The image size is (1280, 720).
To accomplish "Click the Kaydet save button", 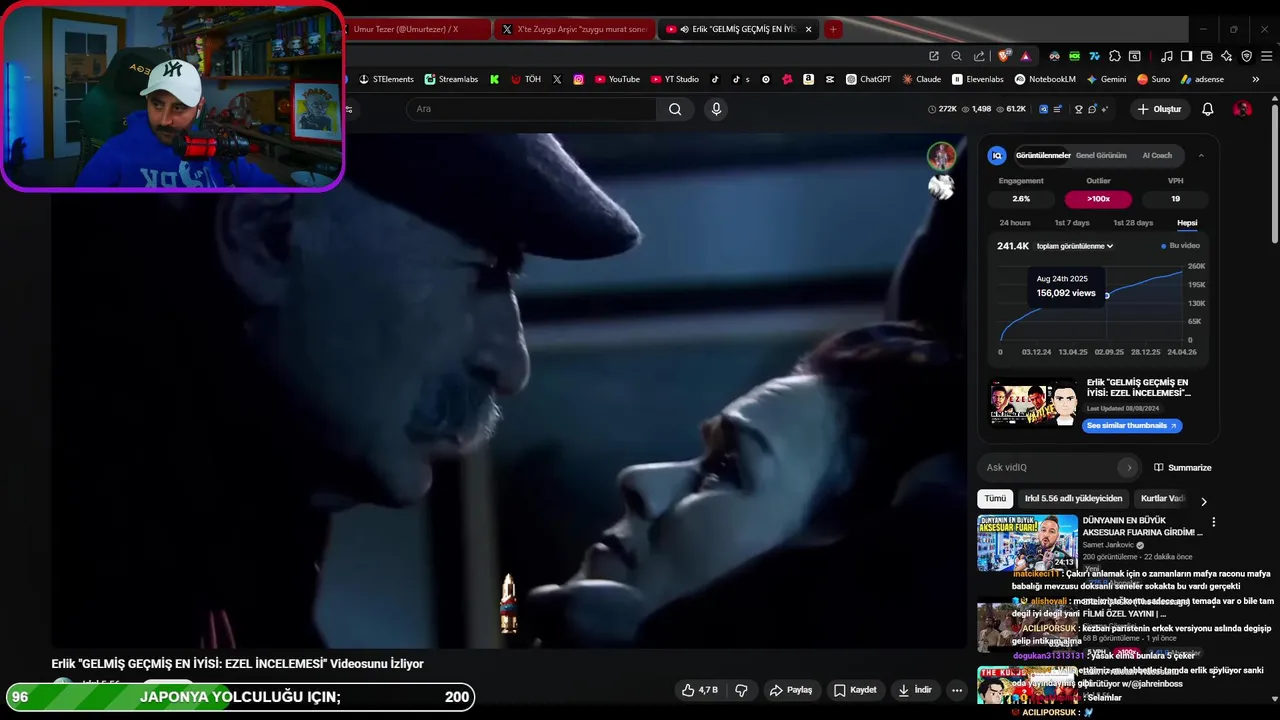I will pyautogui.click(x=855, y=690).
